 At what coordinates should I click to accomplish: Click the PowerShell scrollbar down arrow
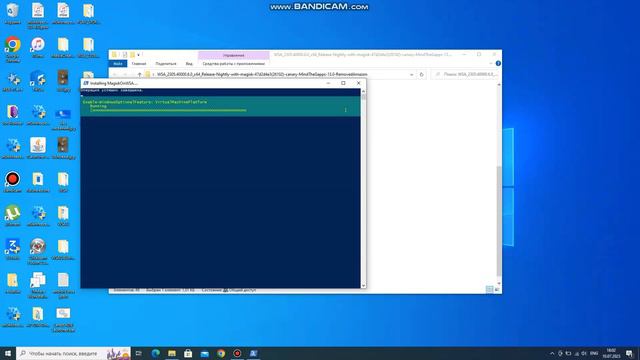[x=363, y=286]
